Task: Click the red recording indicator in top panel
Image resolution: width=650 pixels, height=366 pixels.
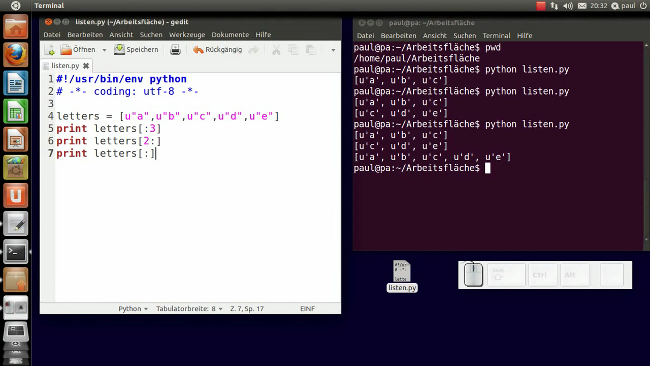Action: pos(541,6)
